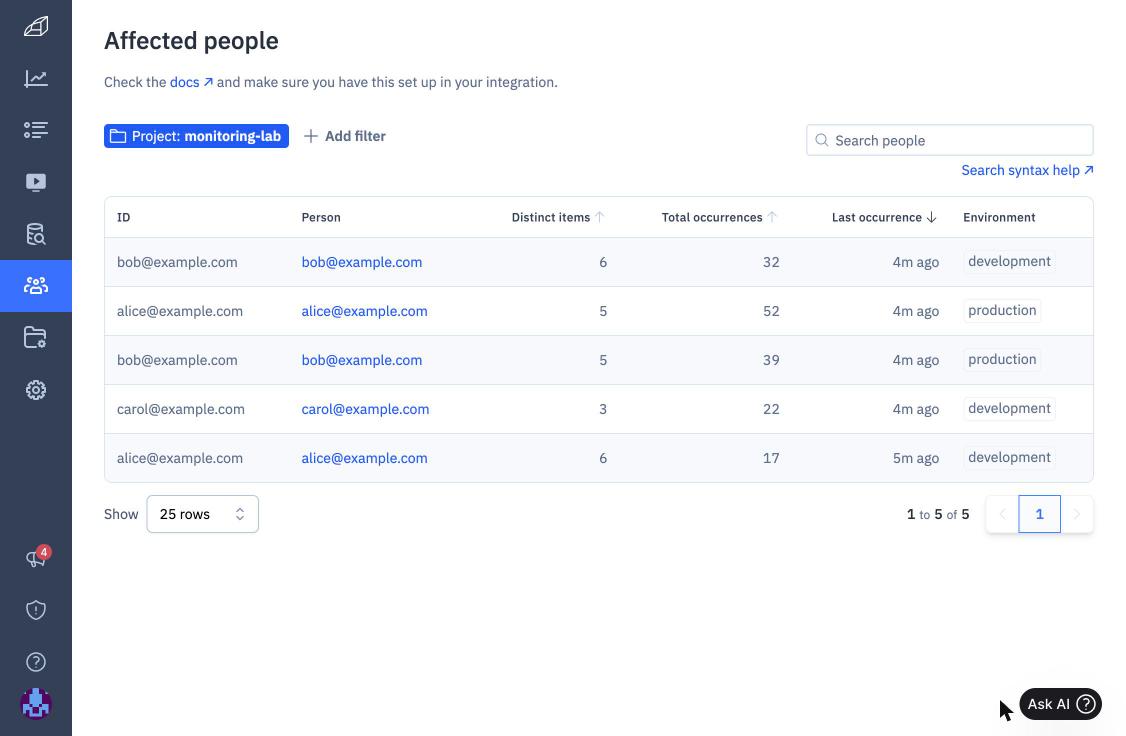Open the user avatar at sidebar bottom
The image size is (1126, 736).
[36, 704]
